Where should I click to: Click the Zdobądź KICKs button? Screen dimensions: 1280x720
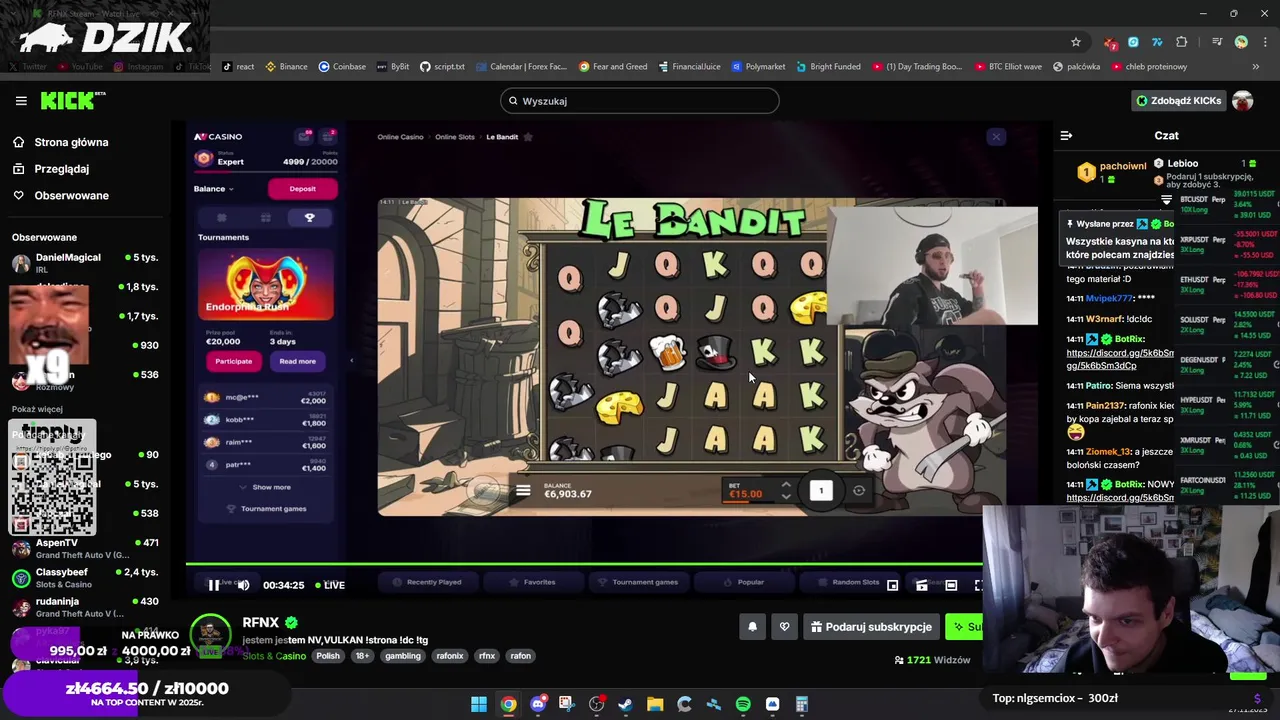[1178, 101]
